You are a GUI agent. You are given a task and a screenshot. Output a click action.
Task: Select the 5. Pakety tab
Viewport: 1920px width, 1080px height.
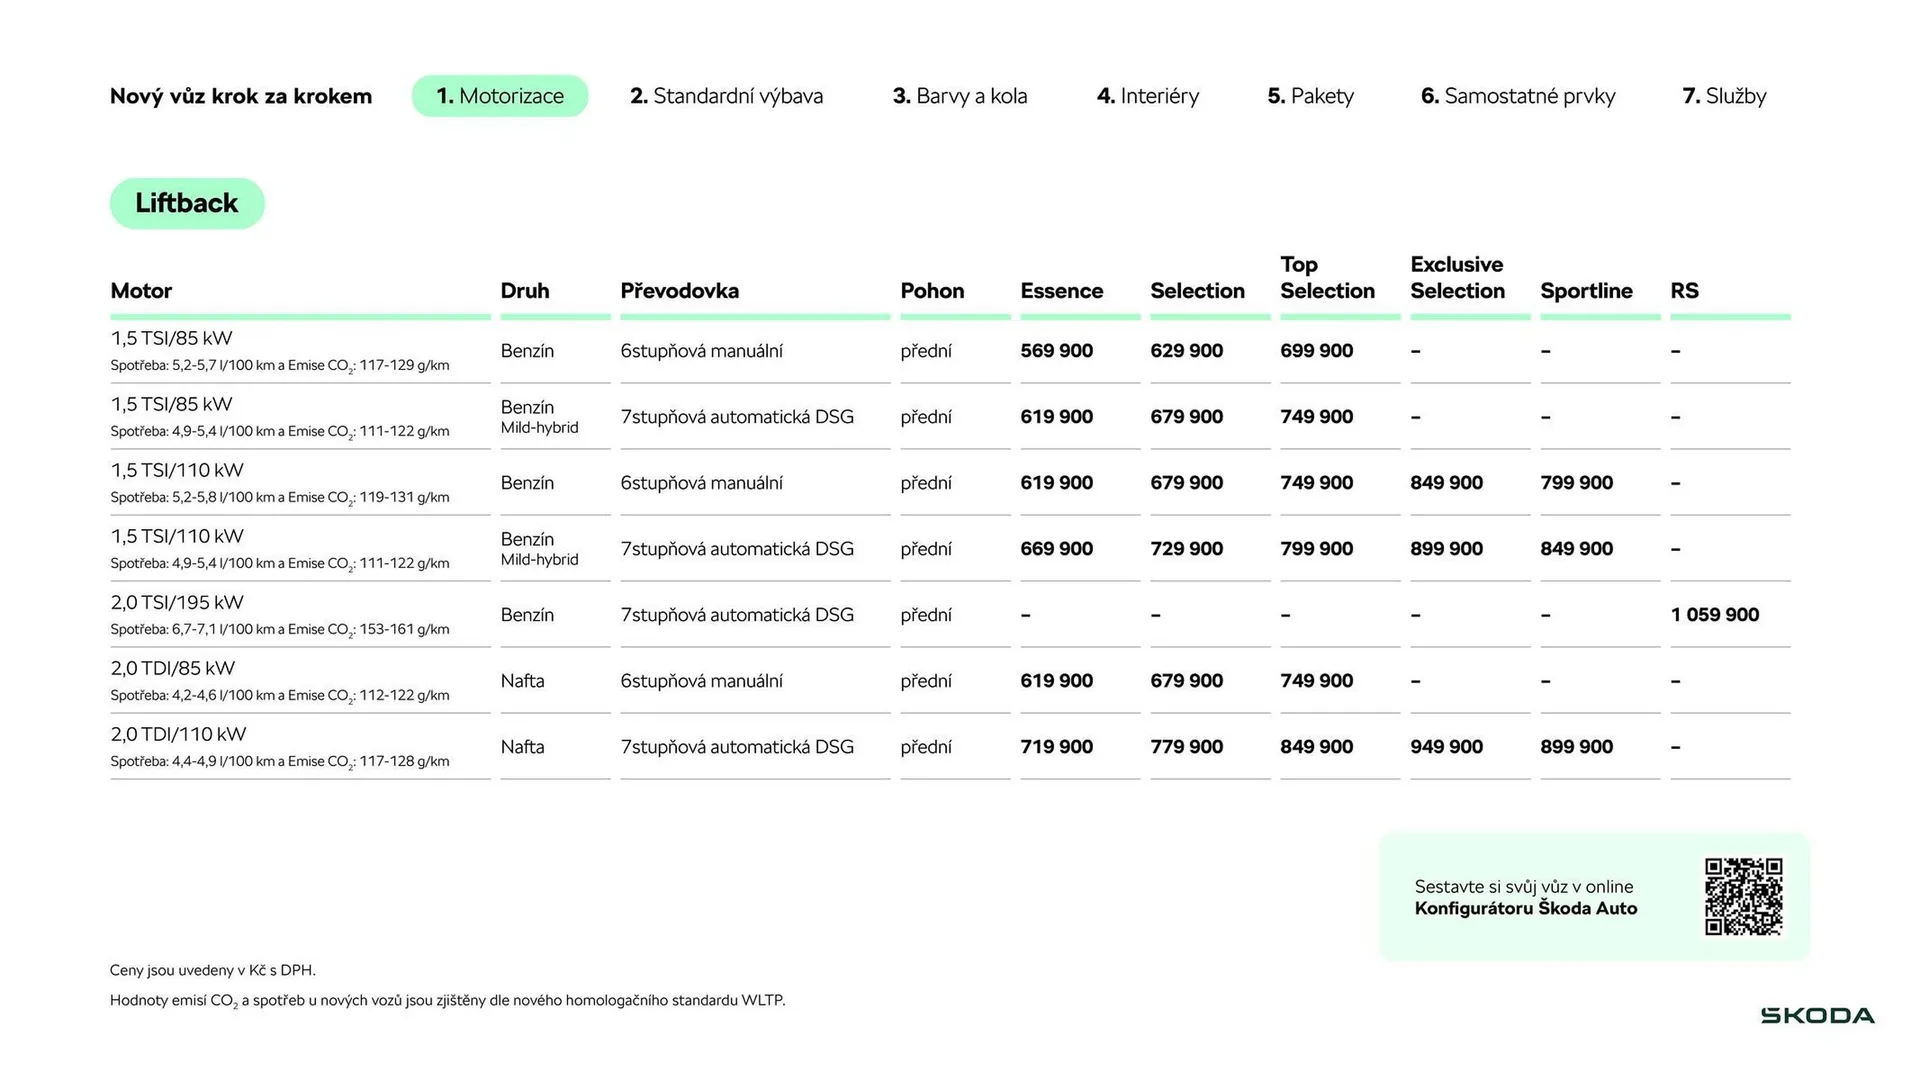coord(1311,96)
